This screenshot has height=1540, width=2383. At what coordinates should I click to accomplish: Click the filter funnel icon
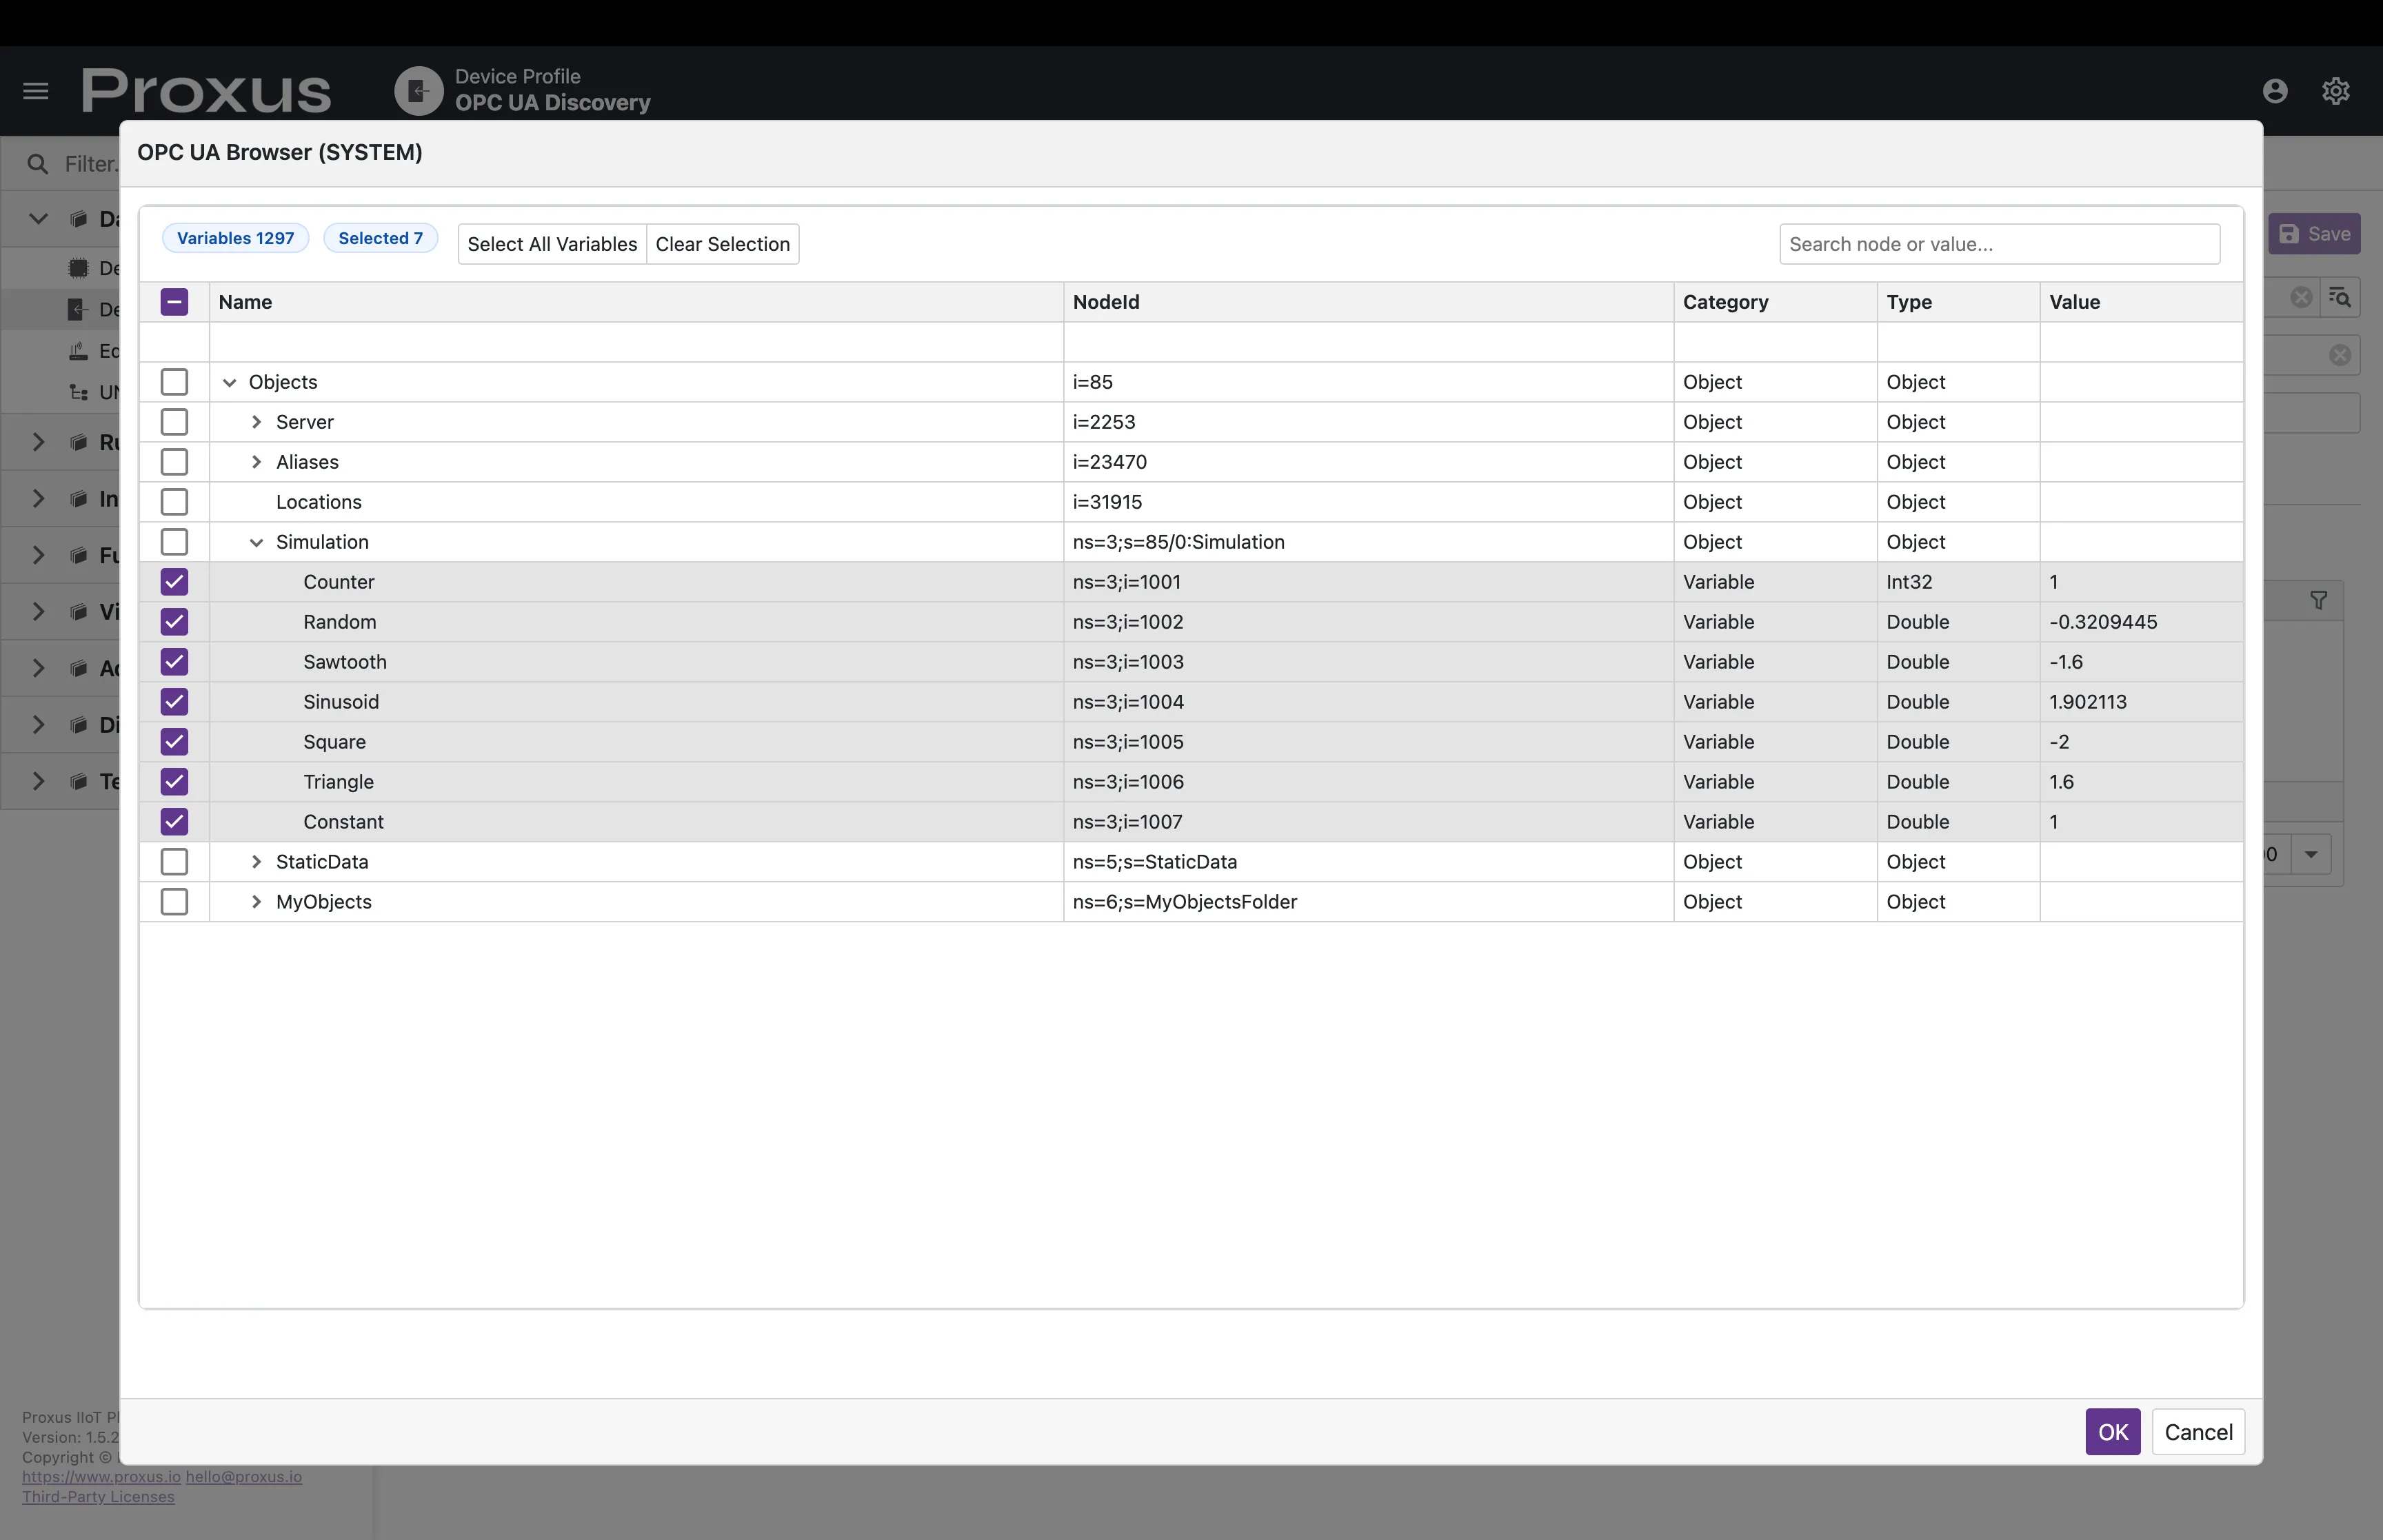[x=2318, y=601]
